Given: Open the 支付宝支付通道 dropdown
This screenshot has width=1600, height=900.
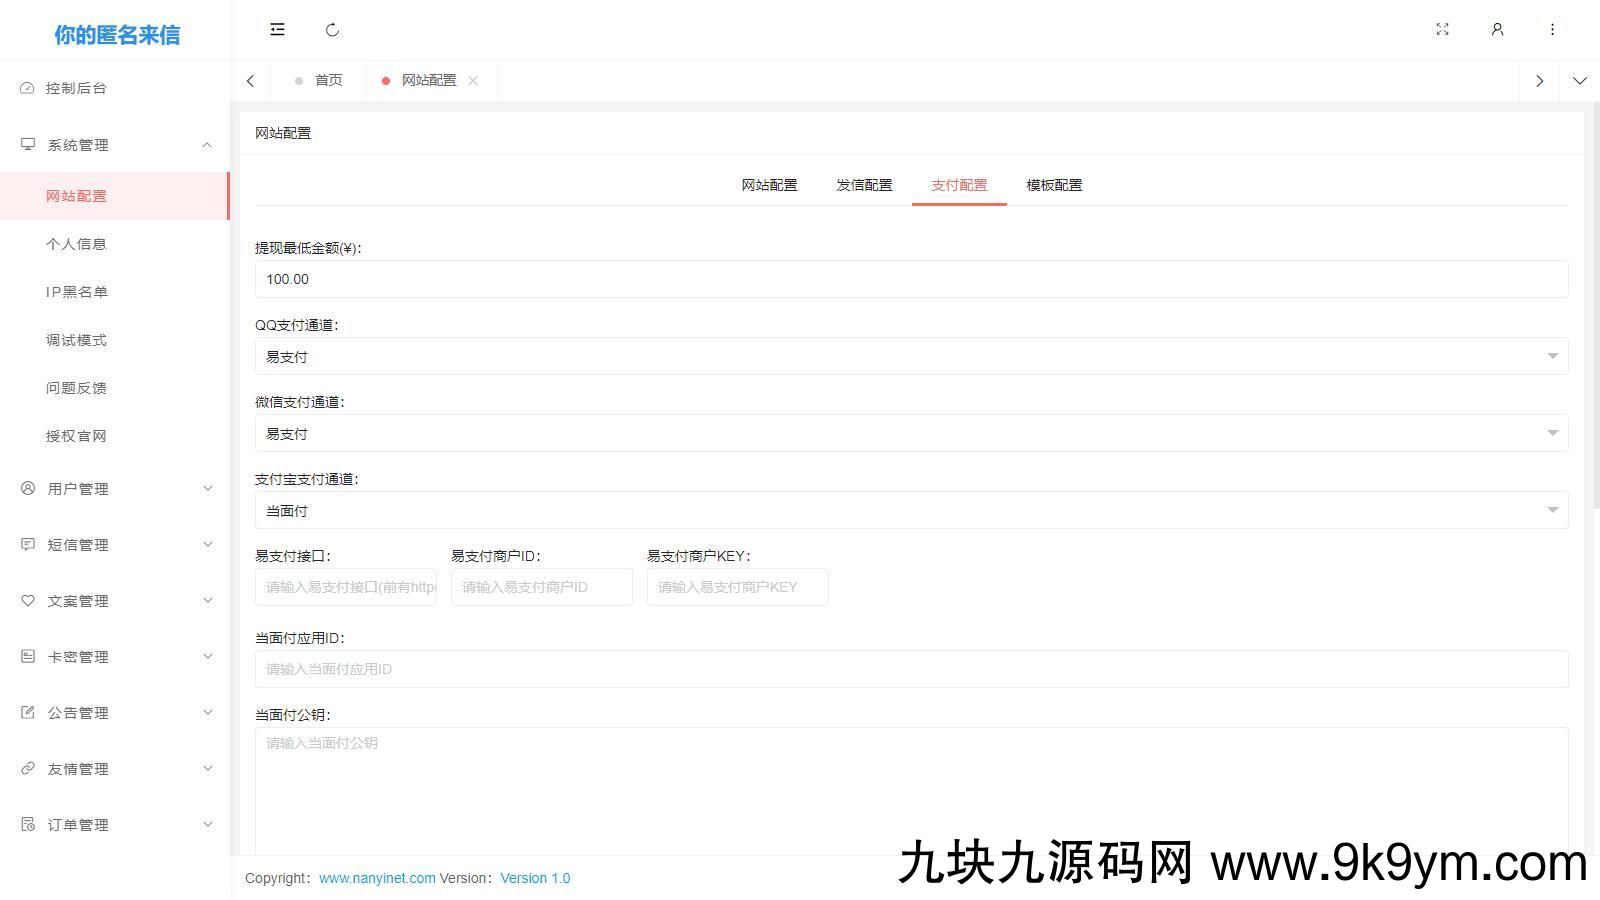Looking at the screenshot, I should [910, 510].
